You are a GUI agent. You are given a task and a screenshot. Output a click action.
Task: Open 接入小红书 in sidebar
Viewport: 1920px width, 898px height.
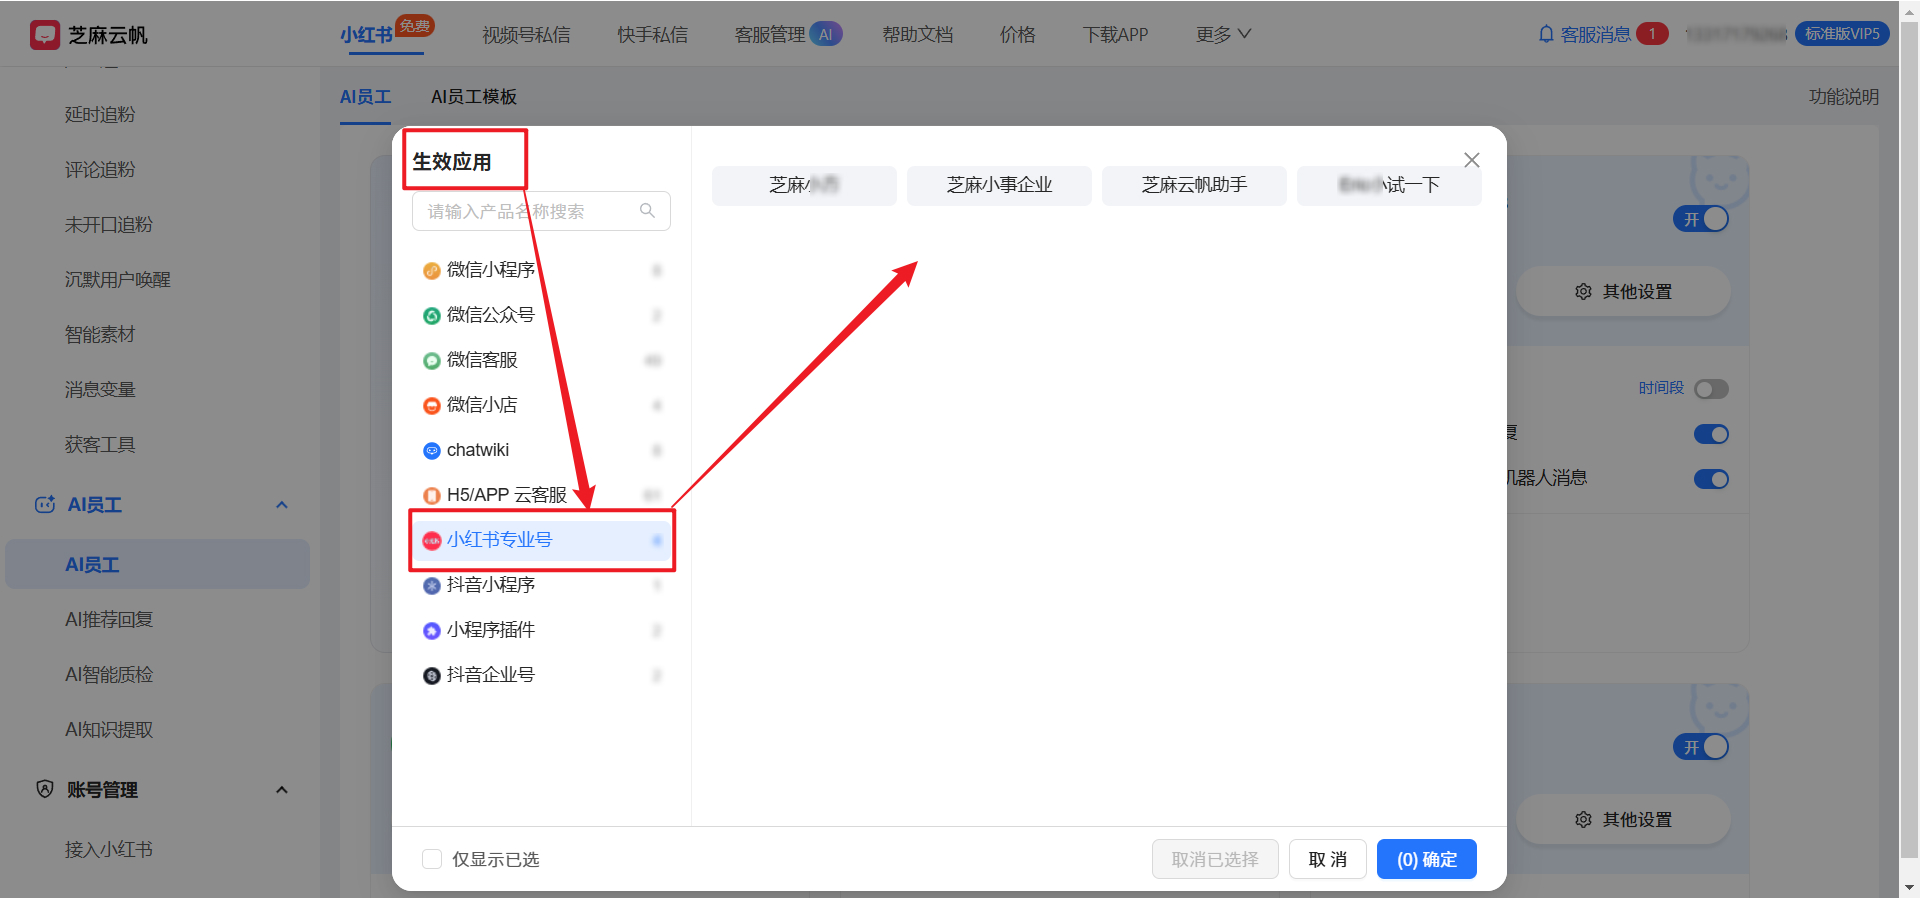pyautogui.click(x=109, y=850)
